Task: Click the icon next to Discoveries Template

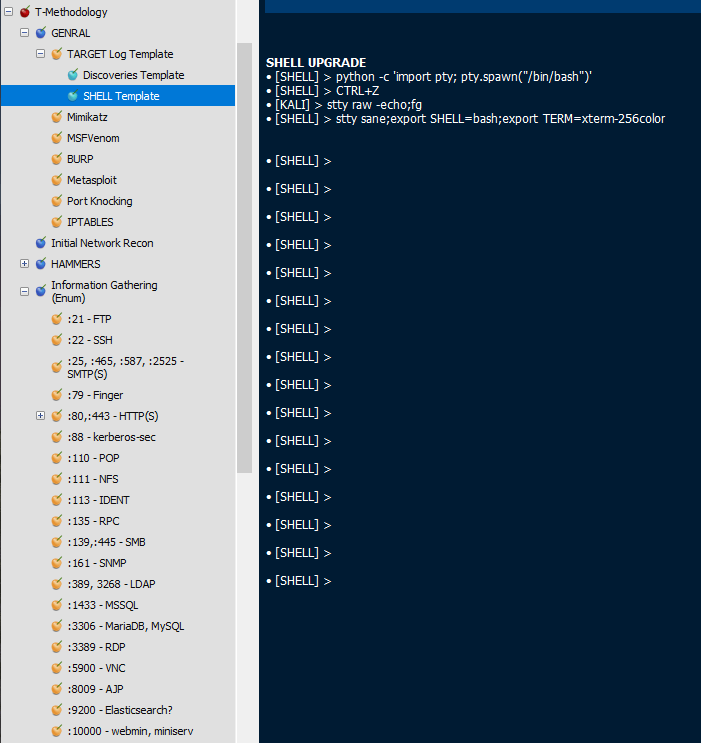Action: 73,75
